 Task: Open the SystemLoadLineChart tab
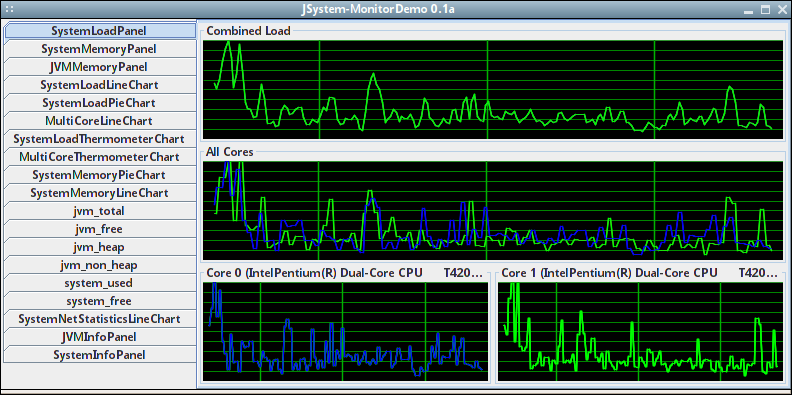[100, 85]
